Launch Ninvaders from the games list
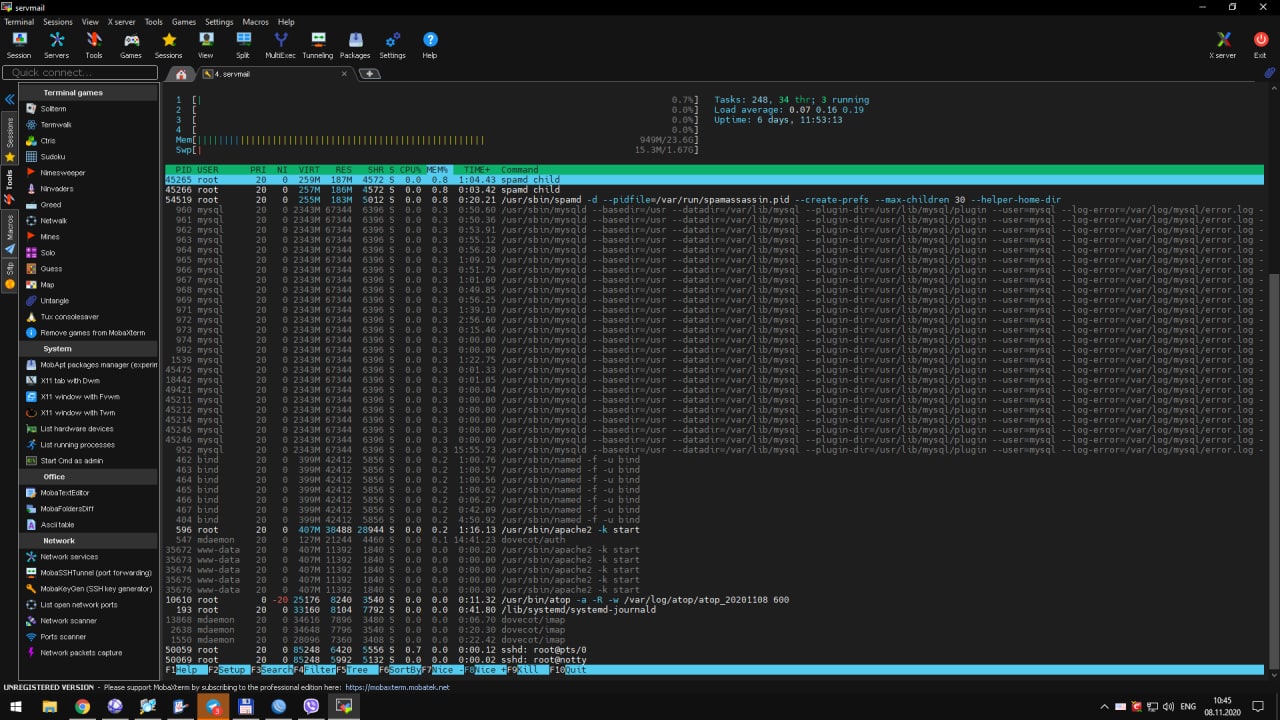Image resolution: width=1280 pixels, height=720 pixels. [57, 188]
